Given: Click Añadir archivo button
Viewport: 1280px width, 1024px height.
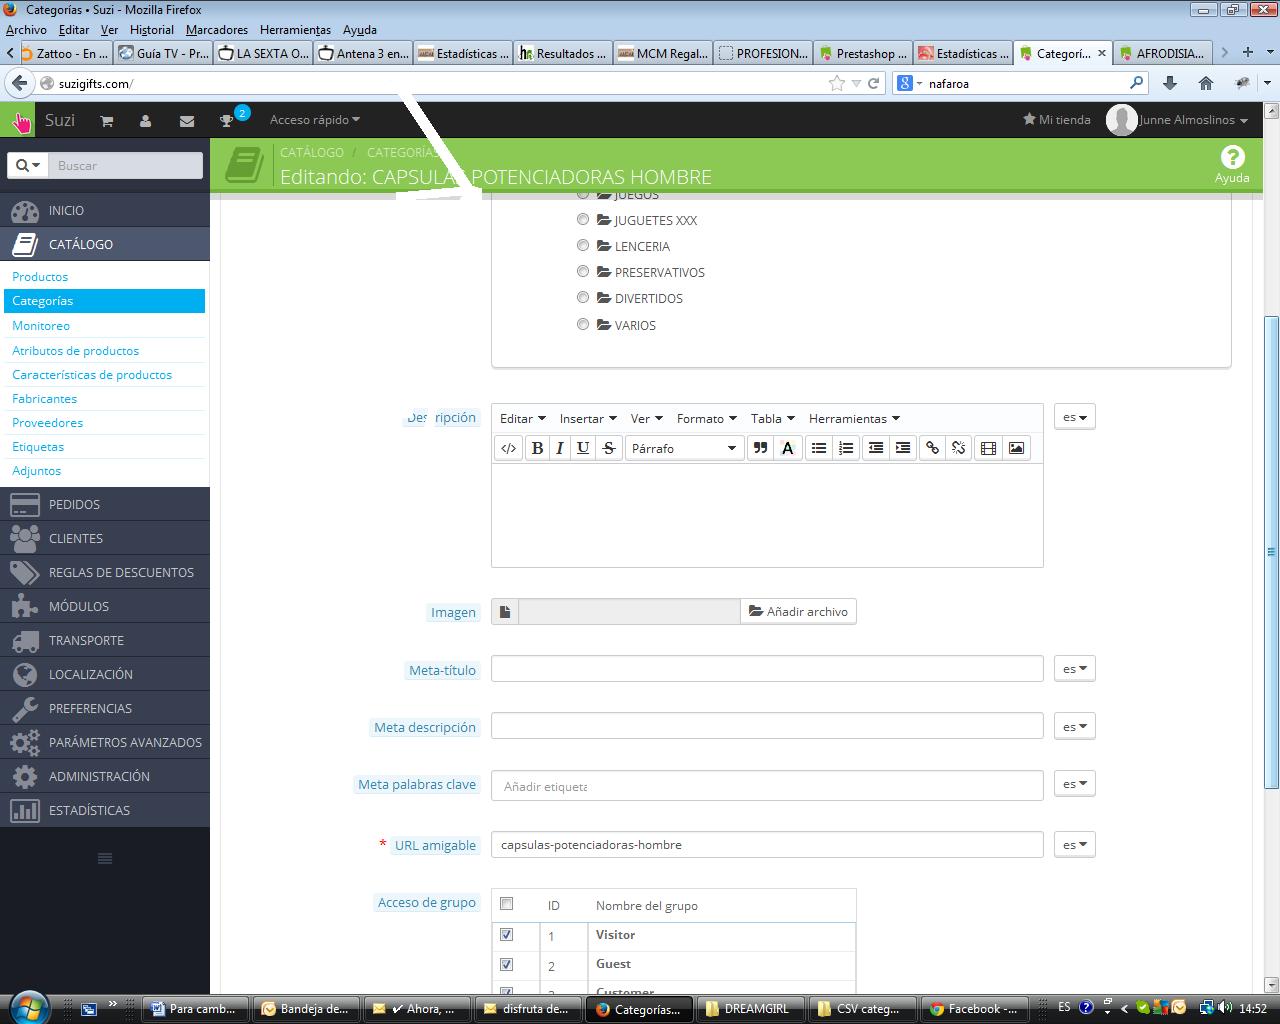Looking at the screenshot, I should 798,611.
